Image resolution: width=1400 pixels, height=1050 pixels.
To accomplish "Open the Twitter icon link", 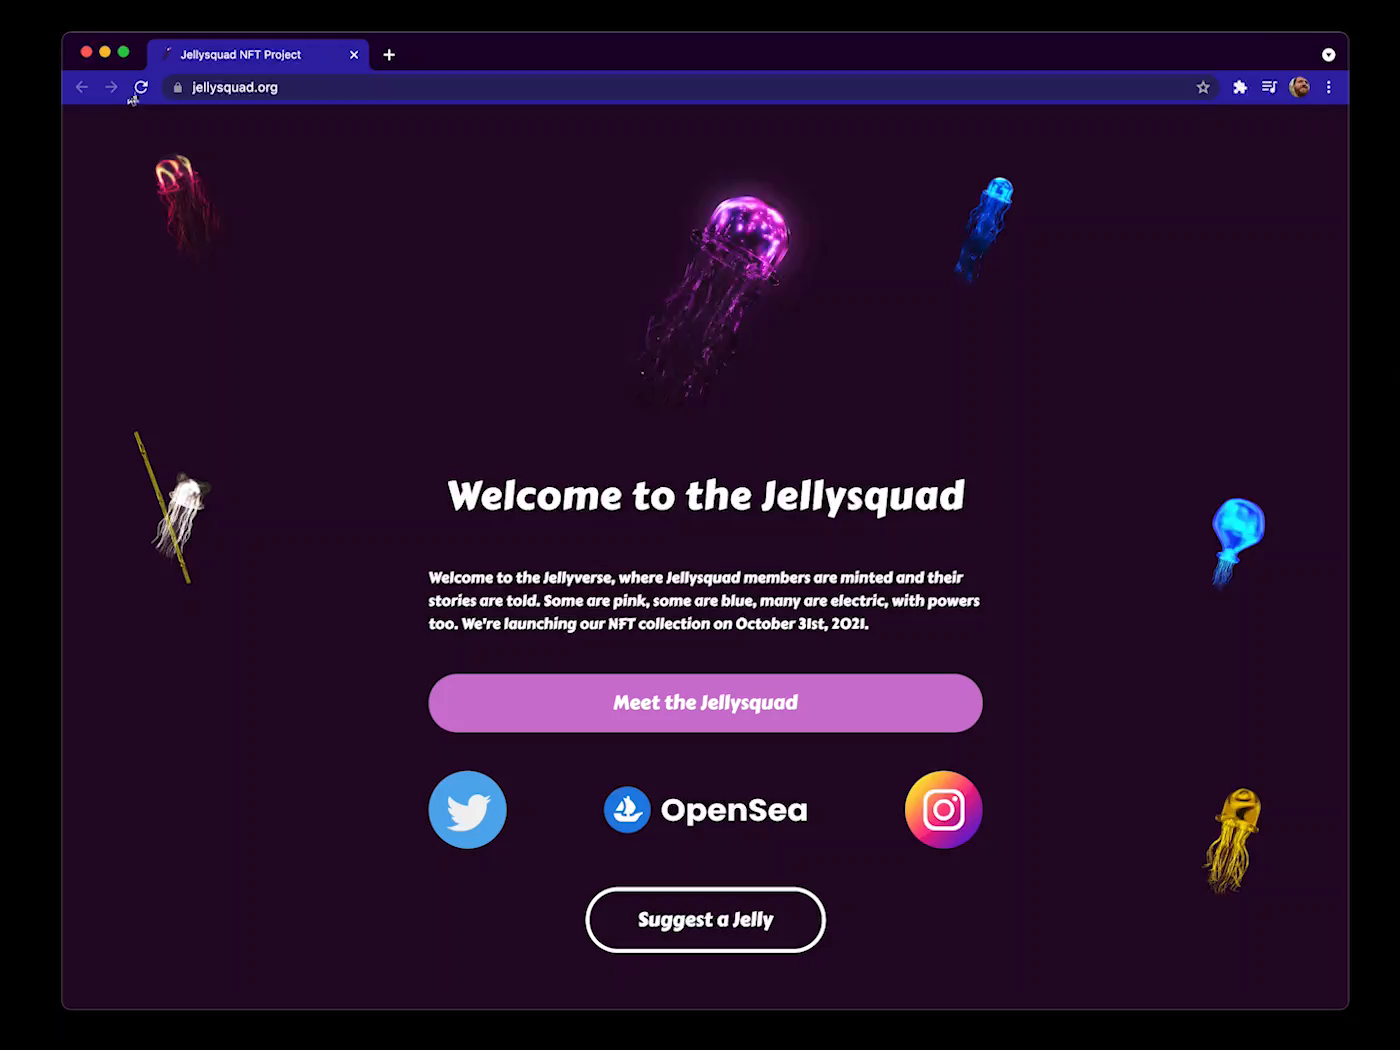I will coord(467,810).
